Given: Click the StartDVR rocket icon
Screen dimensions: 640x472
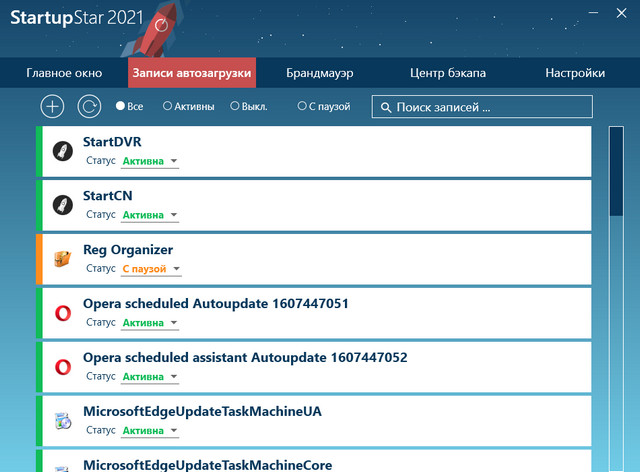Looking at the screenshot, I should point(63,151).
